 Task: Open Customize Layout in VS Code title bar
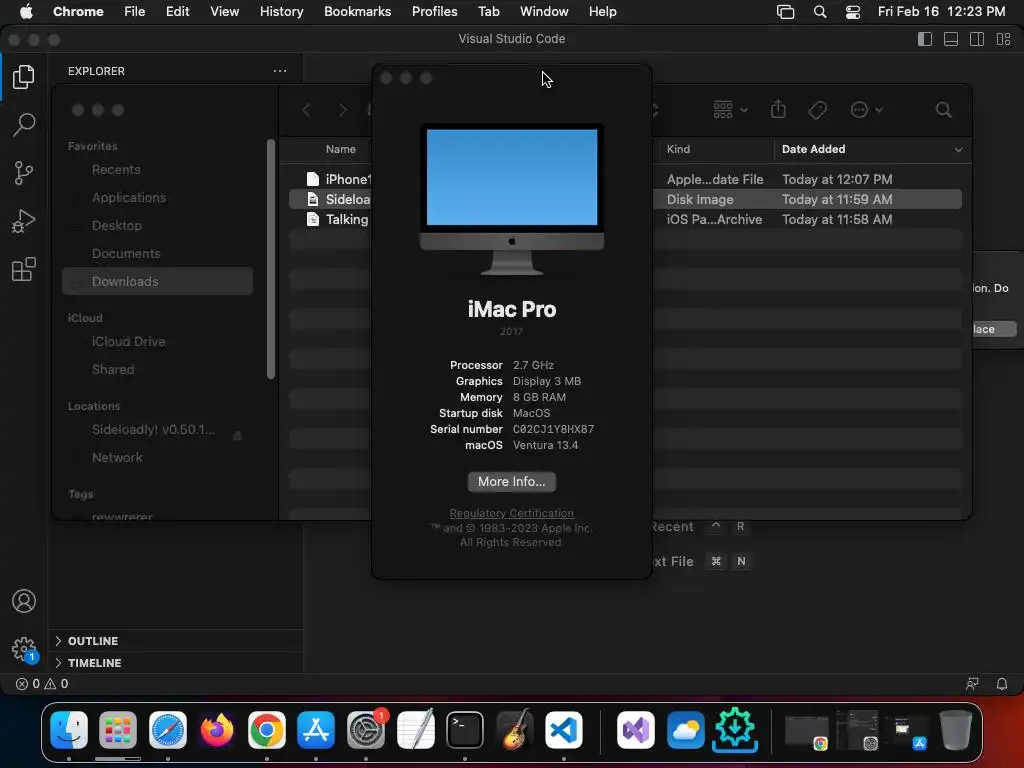[1004, 39]
